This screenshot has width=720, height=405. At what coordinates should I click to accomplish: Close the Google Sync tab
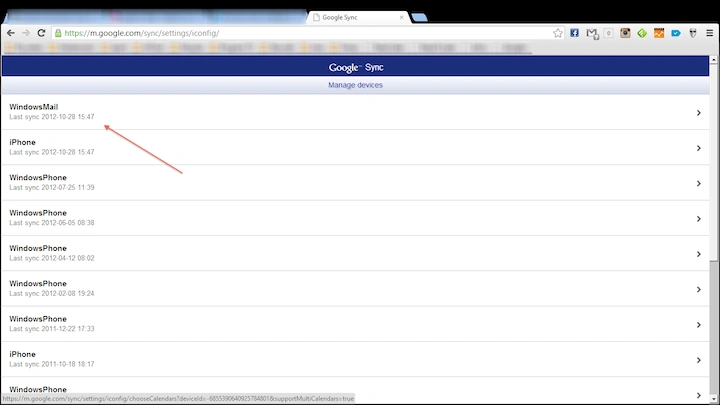point(401,17)
